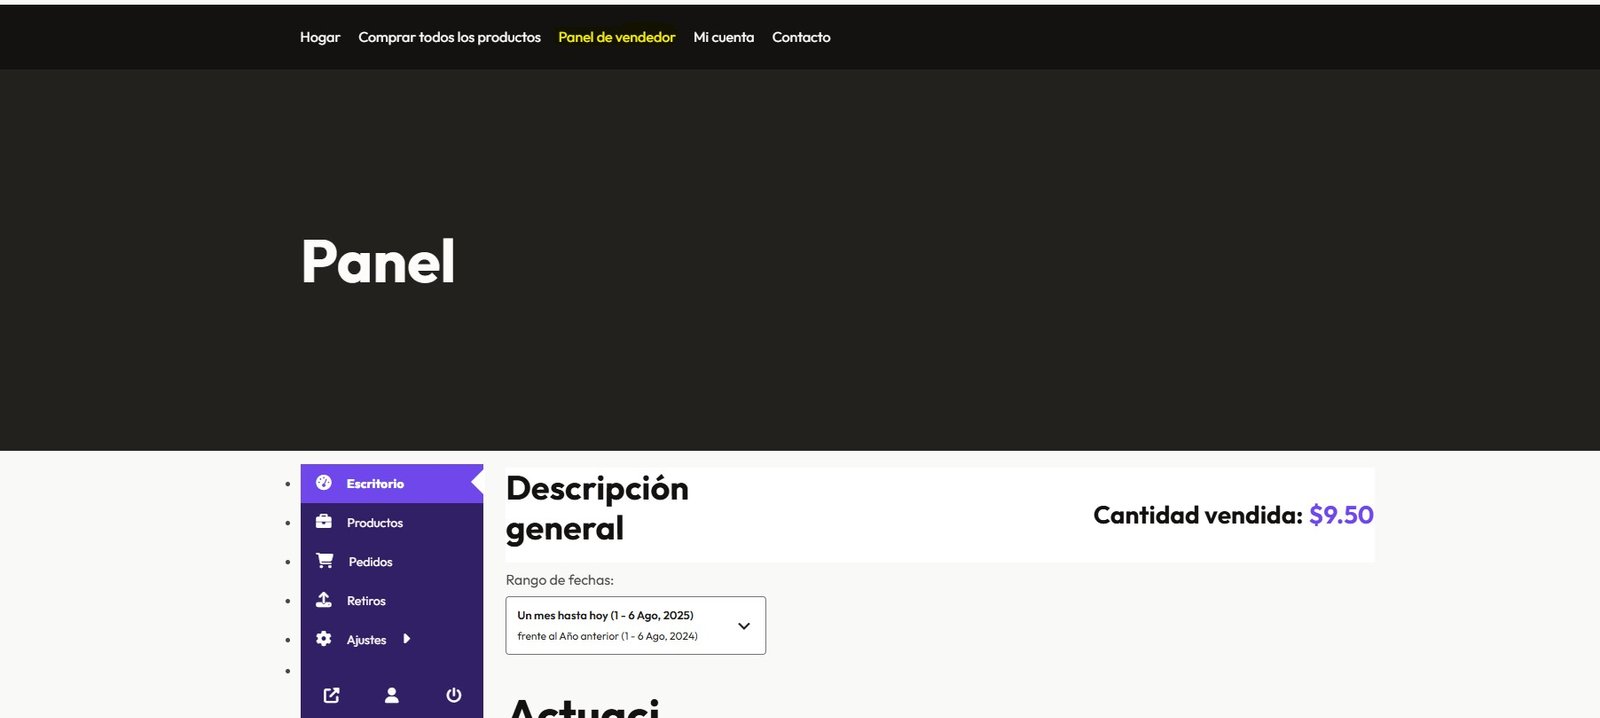The image size is (1600, 718).
Task: Select the Pedidos shopping cart icon
Action: pyautogui.click(x=325, y=561)
